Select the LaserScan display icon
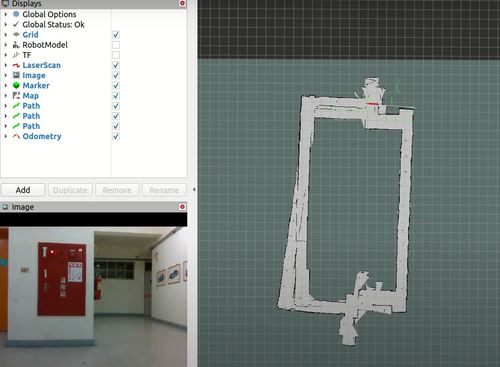 [x=16, y=65]
